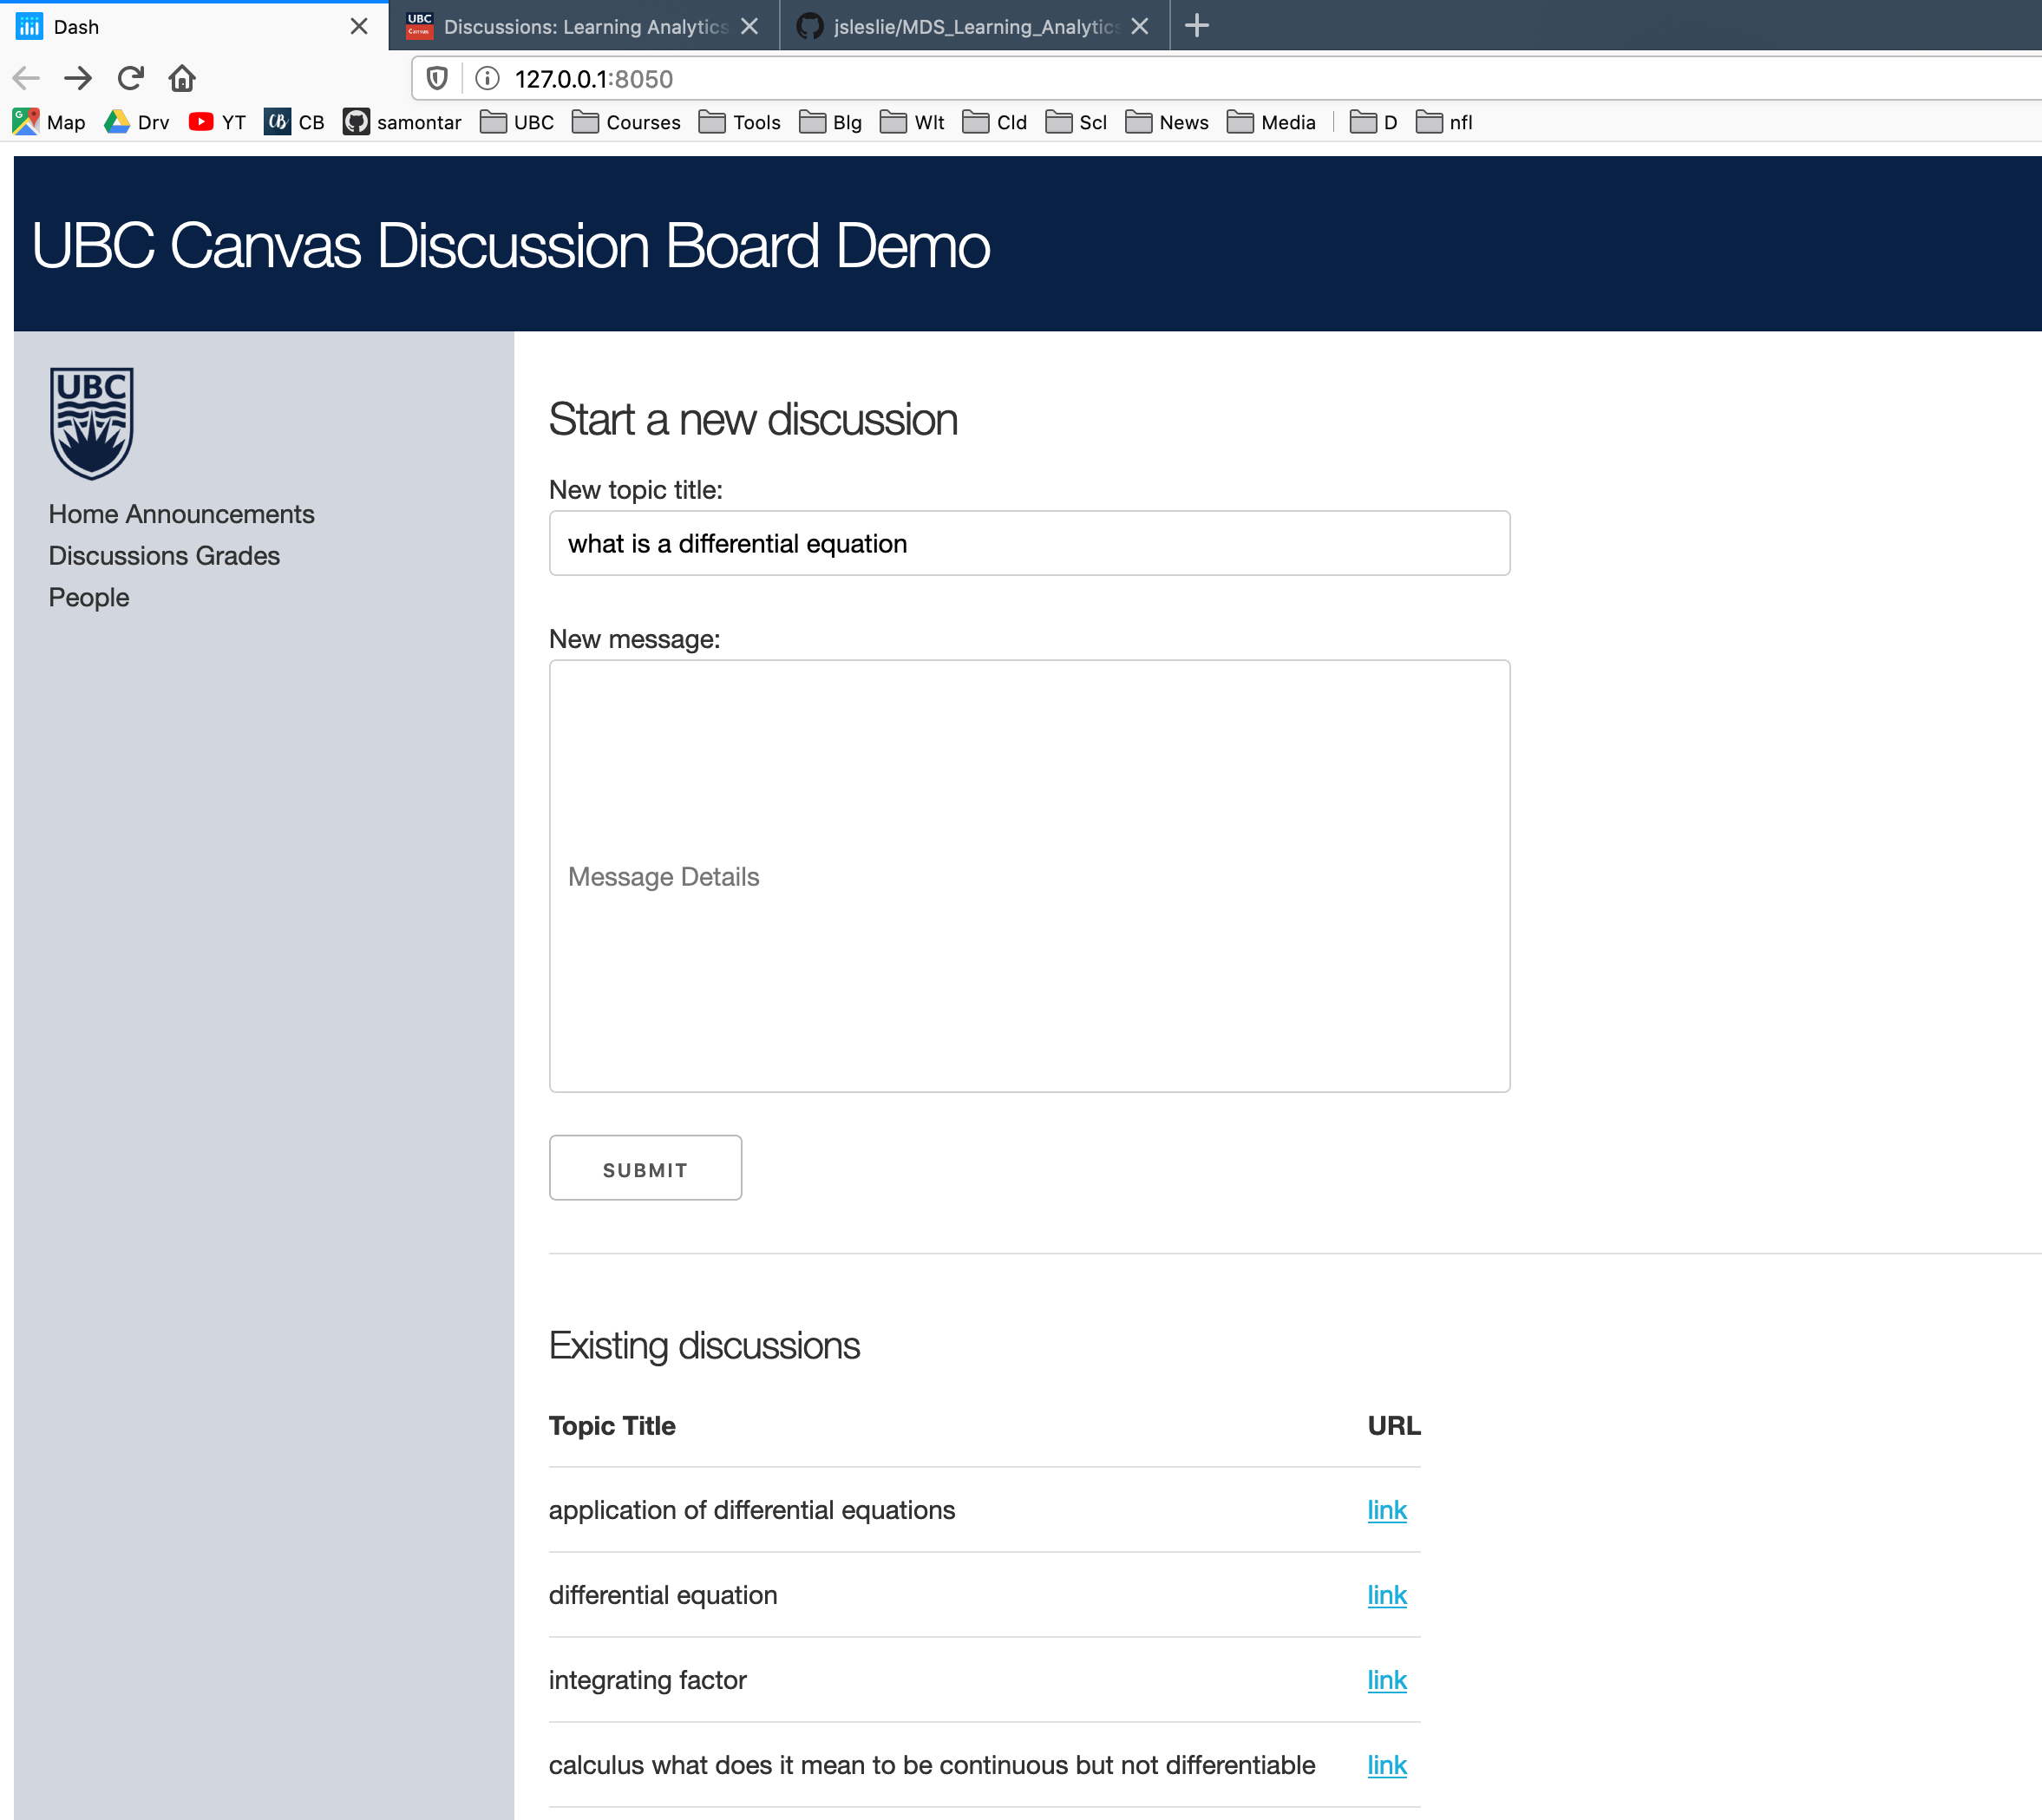Open a new tab with plus icon
Viewport: 2042px width, 1820px height.
tap(1196, 26)
